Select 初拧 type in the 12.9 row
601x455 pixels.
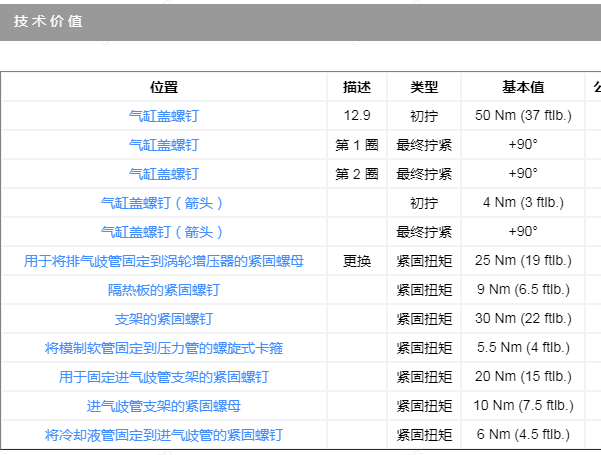pos(424,116)
